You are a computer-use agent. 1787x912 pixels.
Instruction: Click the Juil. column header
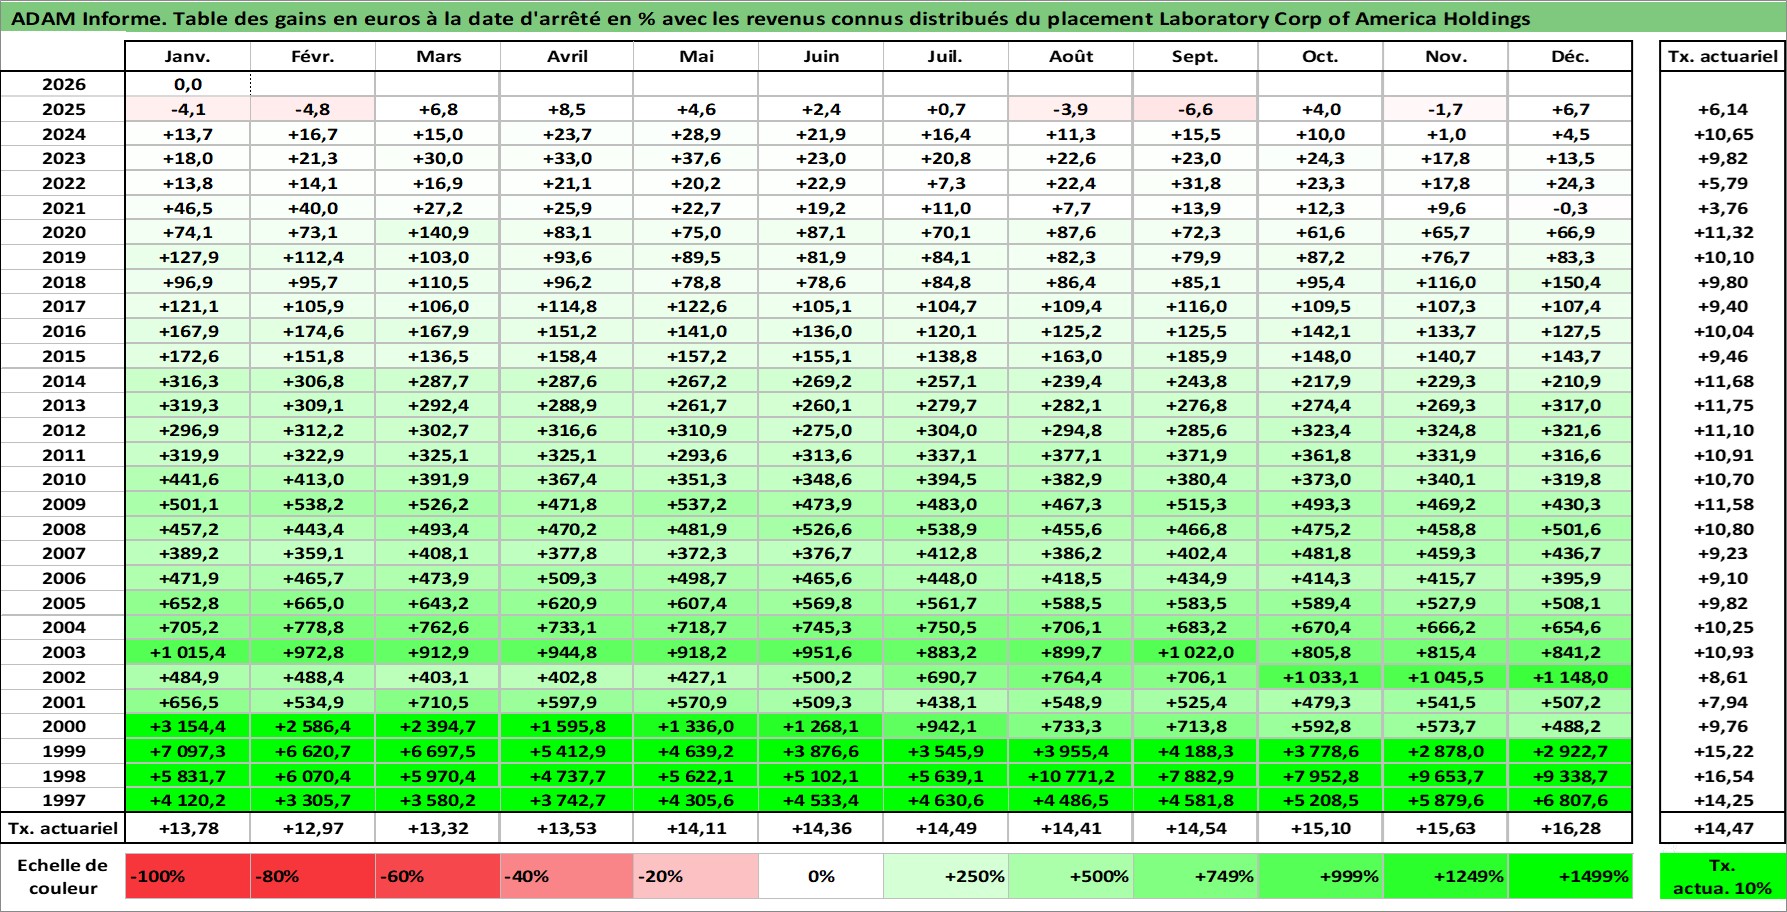(x=946, y=56)
